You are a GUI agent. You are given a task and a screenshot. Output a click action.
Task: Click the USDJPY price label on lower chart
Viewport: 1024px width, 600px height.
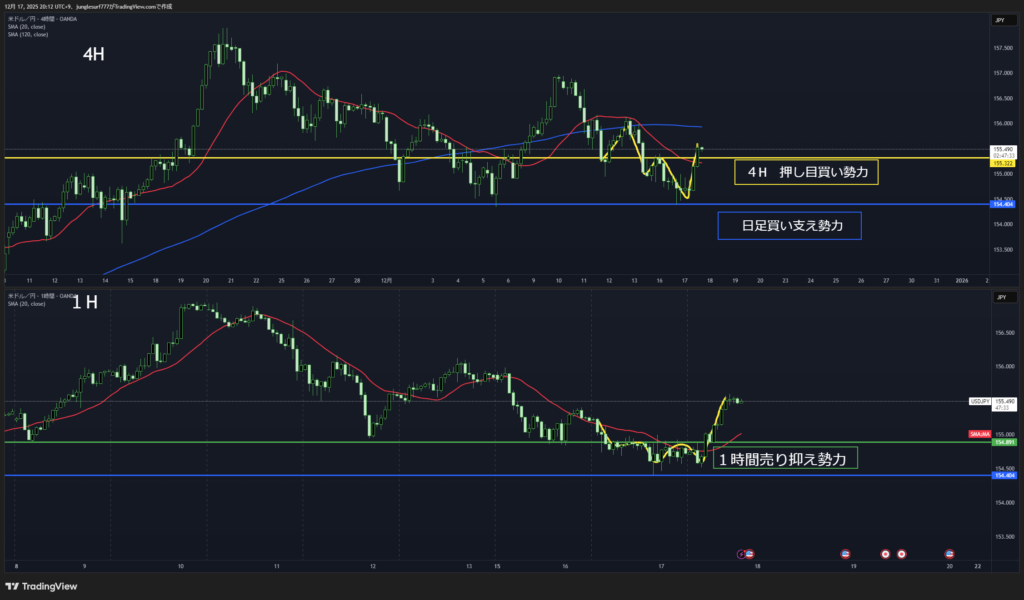point(980,401)
